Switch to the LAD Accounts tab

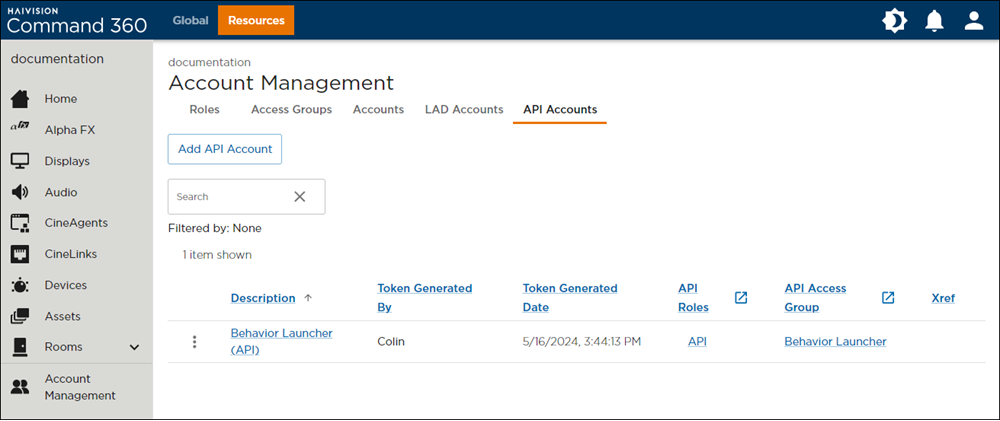(x=464, y=109)
